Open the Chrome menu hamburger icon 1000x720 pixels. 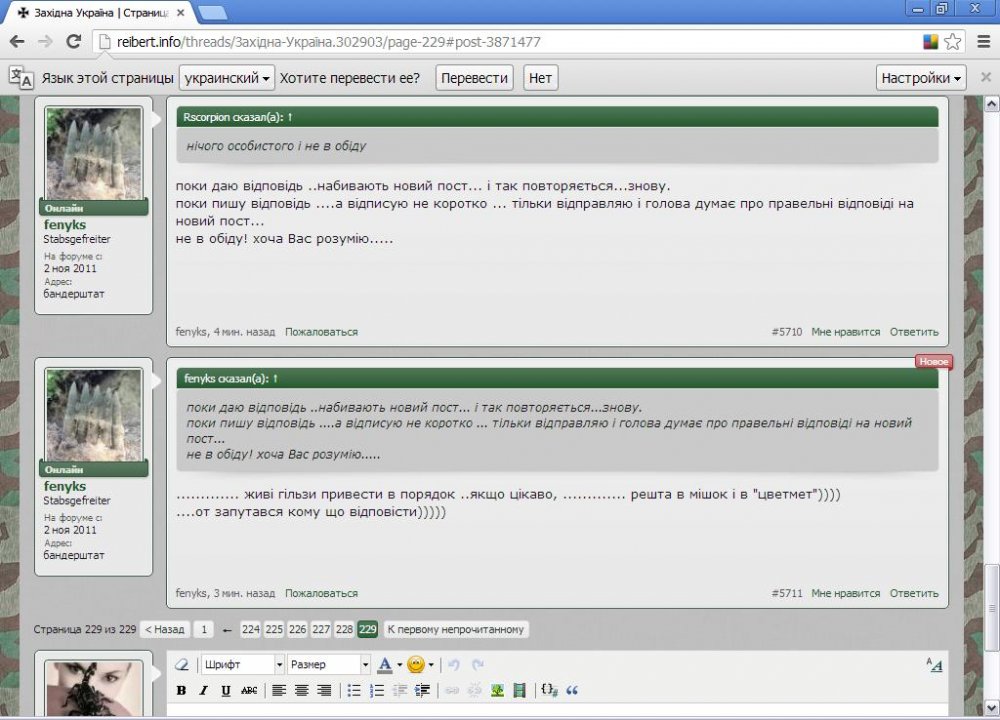tap(983, 41)
